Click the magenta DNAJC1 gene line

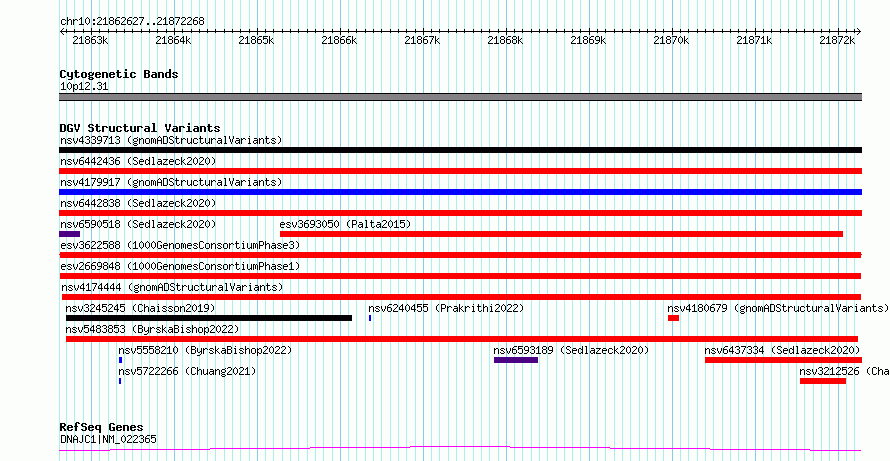click(460, 449)
